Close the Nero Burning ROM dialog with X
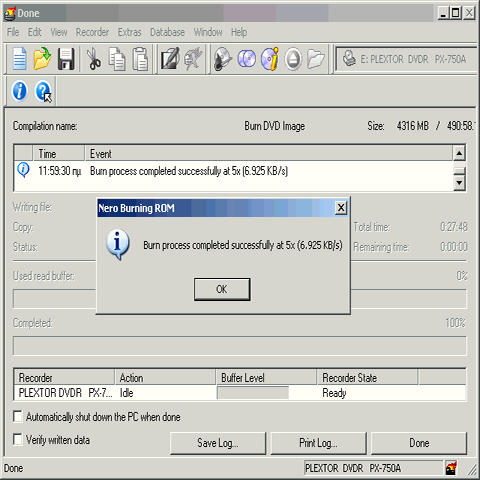480x480 pixels. click(341, 208)
